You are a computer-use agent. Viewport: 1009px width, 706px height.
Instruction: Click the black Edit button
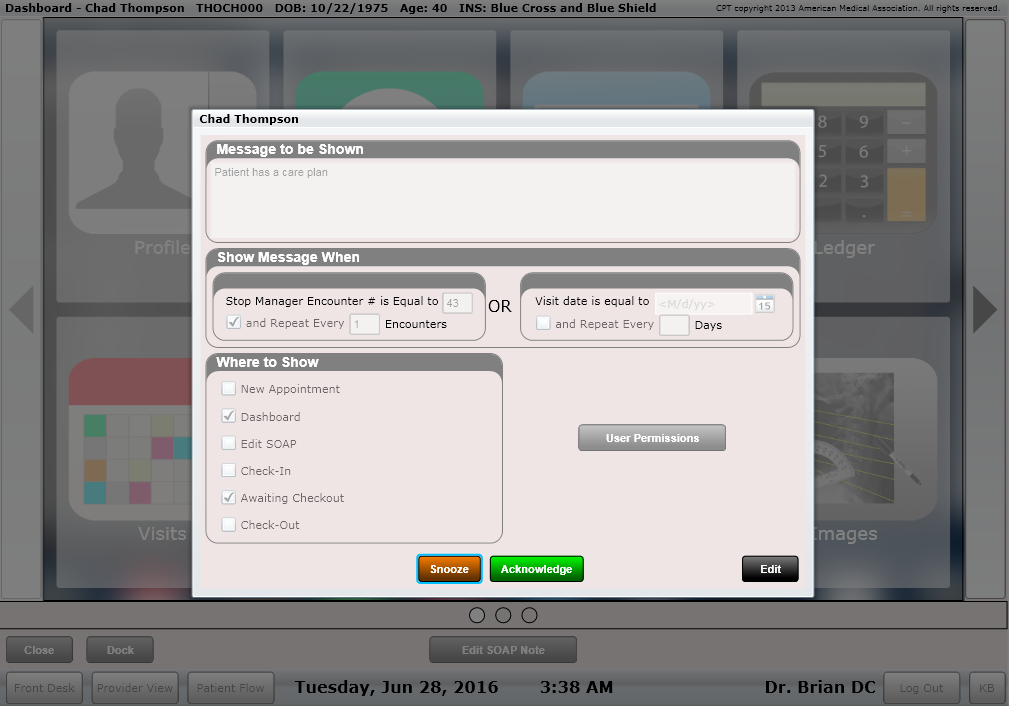(x=769, y=569)
